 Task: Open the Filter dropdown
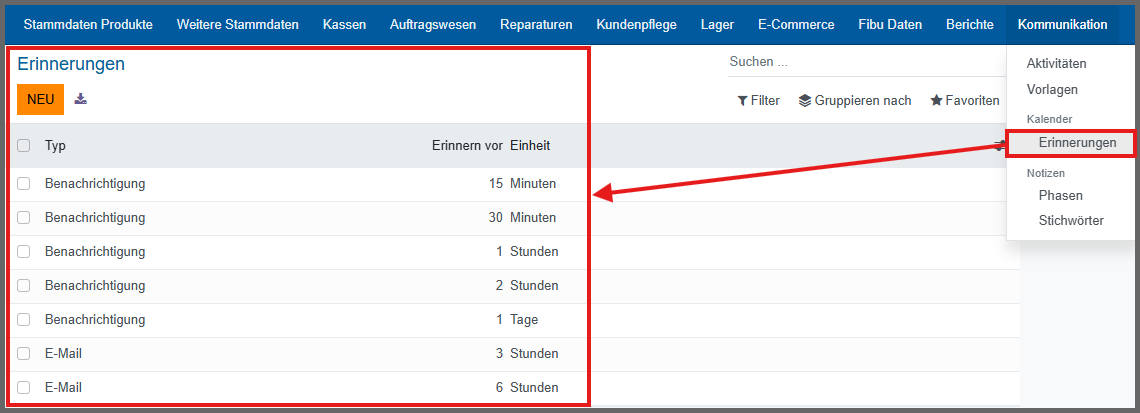(759, 101)
